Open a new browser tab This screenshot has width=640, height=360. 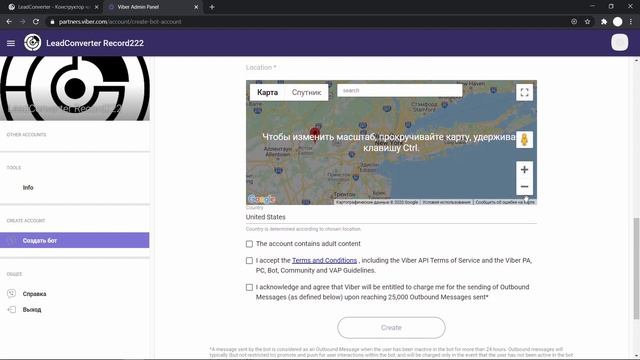point(212,7)
